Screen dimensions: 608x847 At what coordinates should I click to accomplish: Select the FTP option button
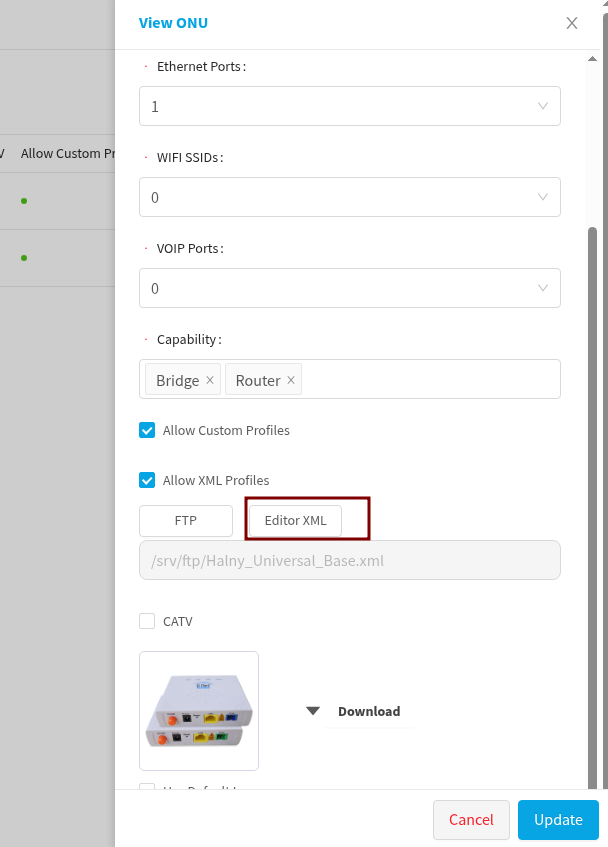(x=186, y=521)
